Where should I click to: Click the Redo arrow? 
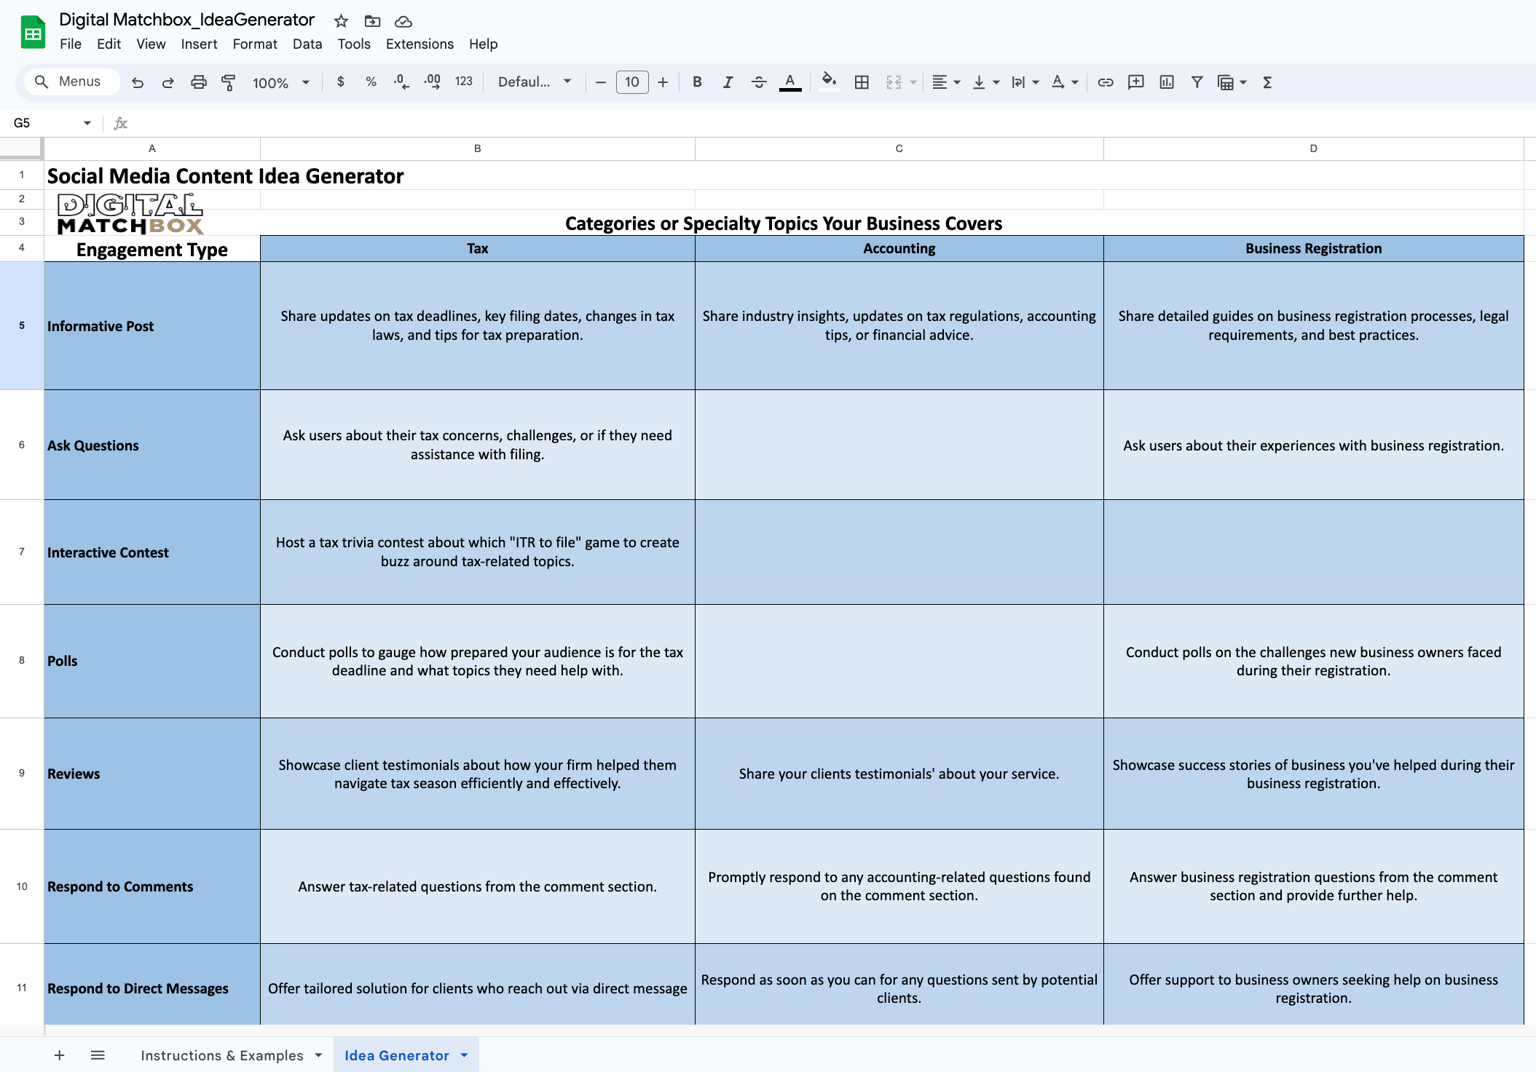click(168, 82)
